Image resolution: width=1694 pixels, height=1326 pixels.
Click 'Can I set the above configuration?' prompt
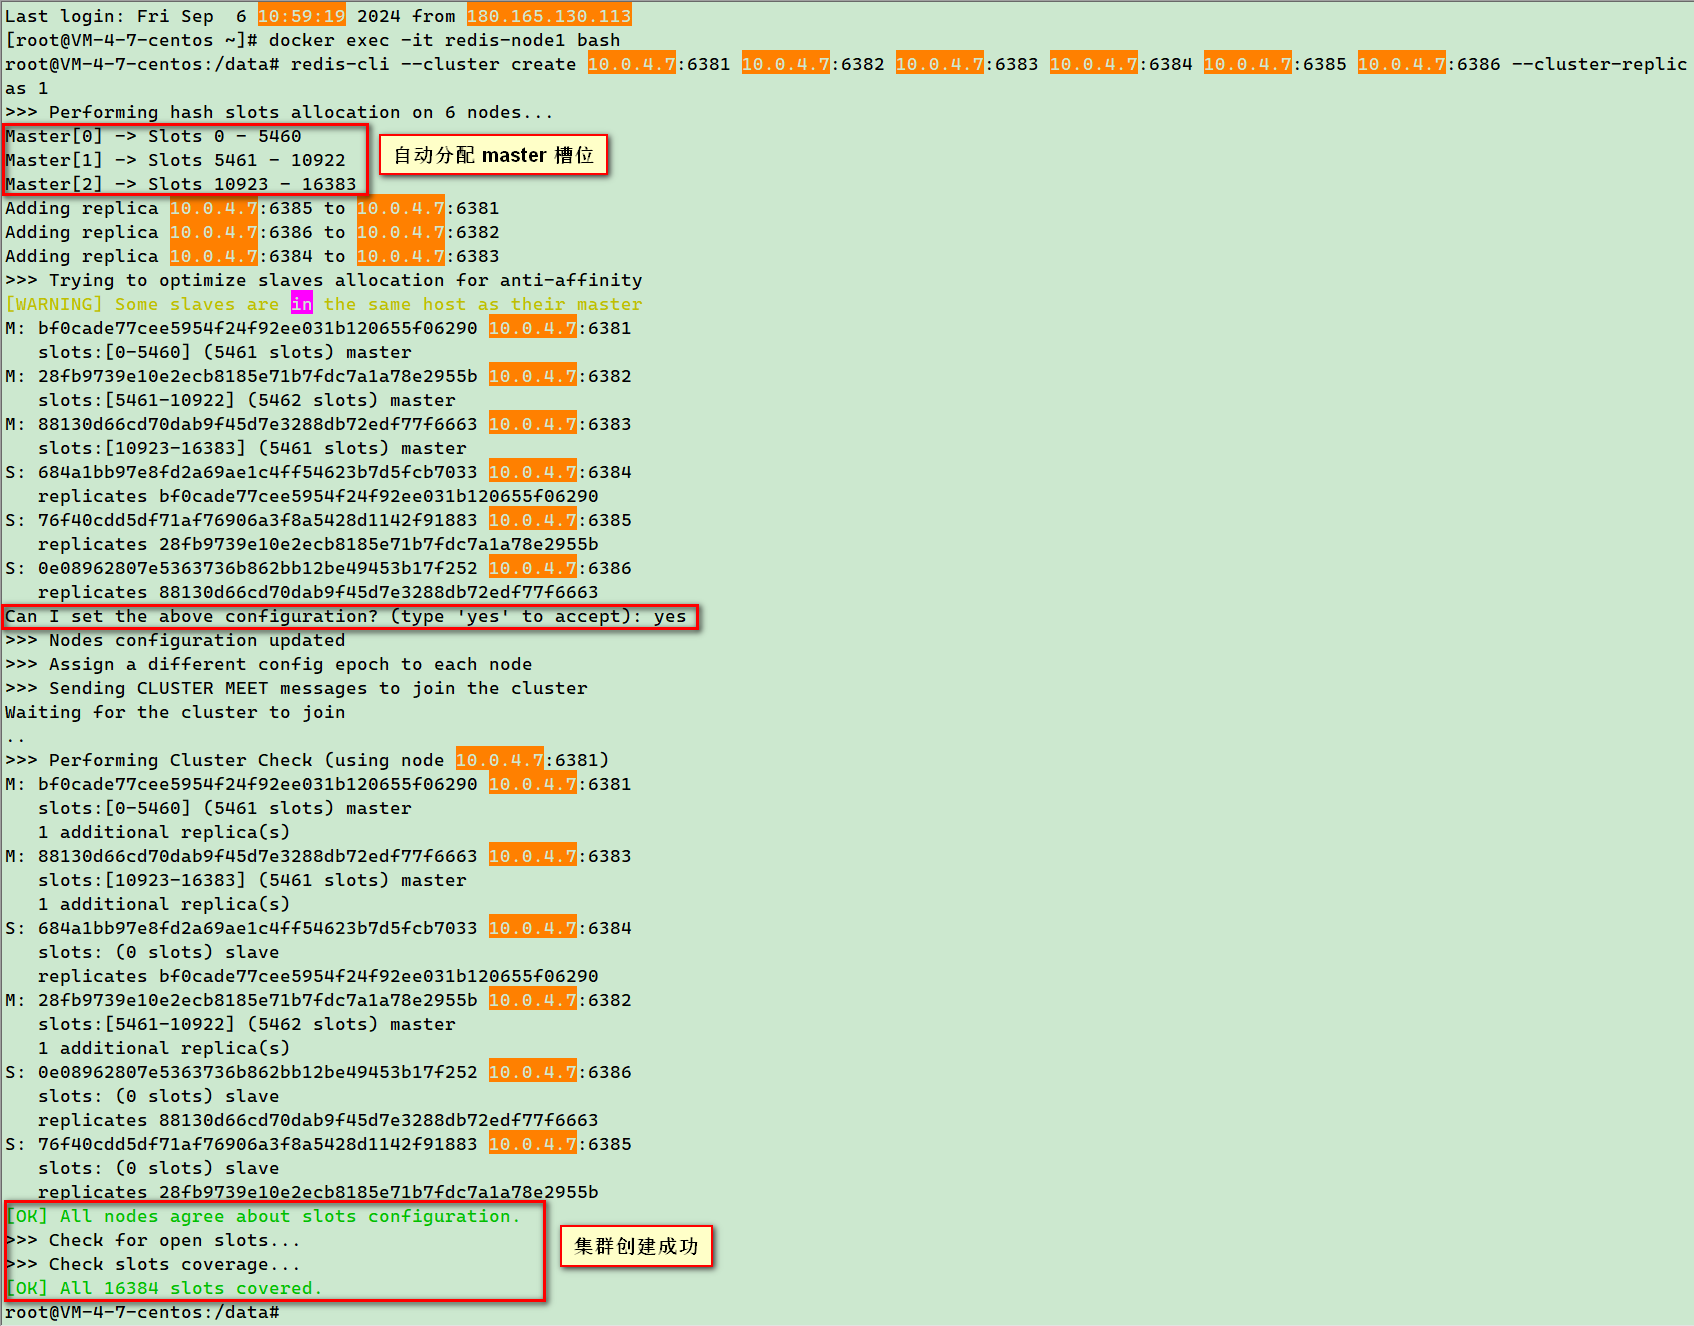pyautogui.click(x=192, y=616)
